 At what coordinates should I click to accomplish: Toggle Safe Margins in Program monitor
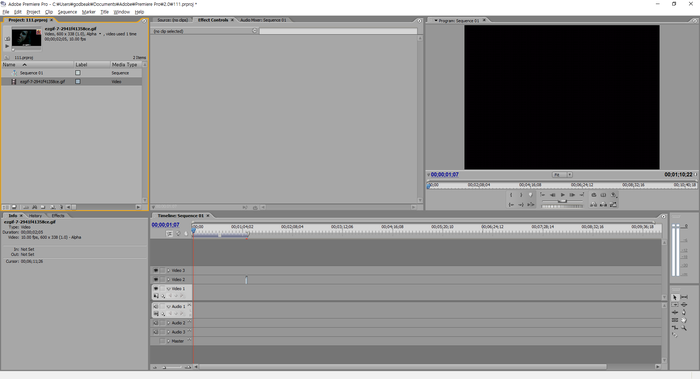pyautogui.click(x=603, y=195)
